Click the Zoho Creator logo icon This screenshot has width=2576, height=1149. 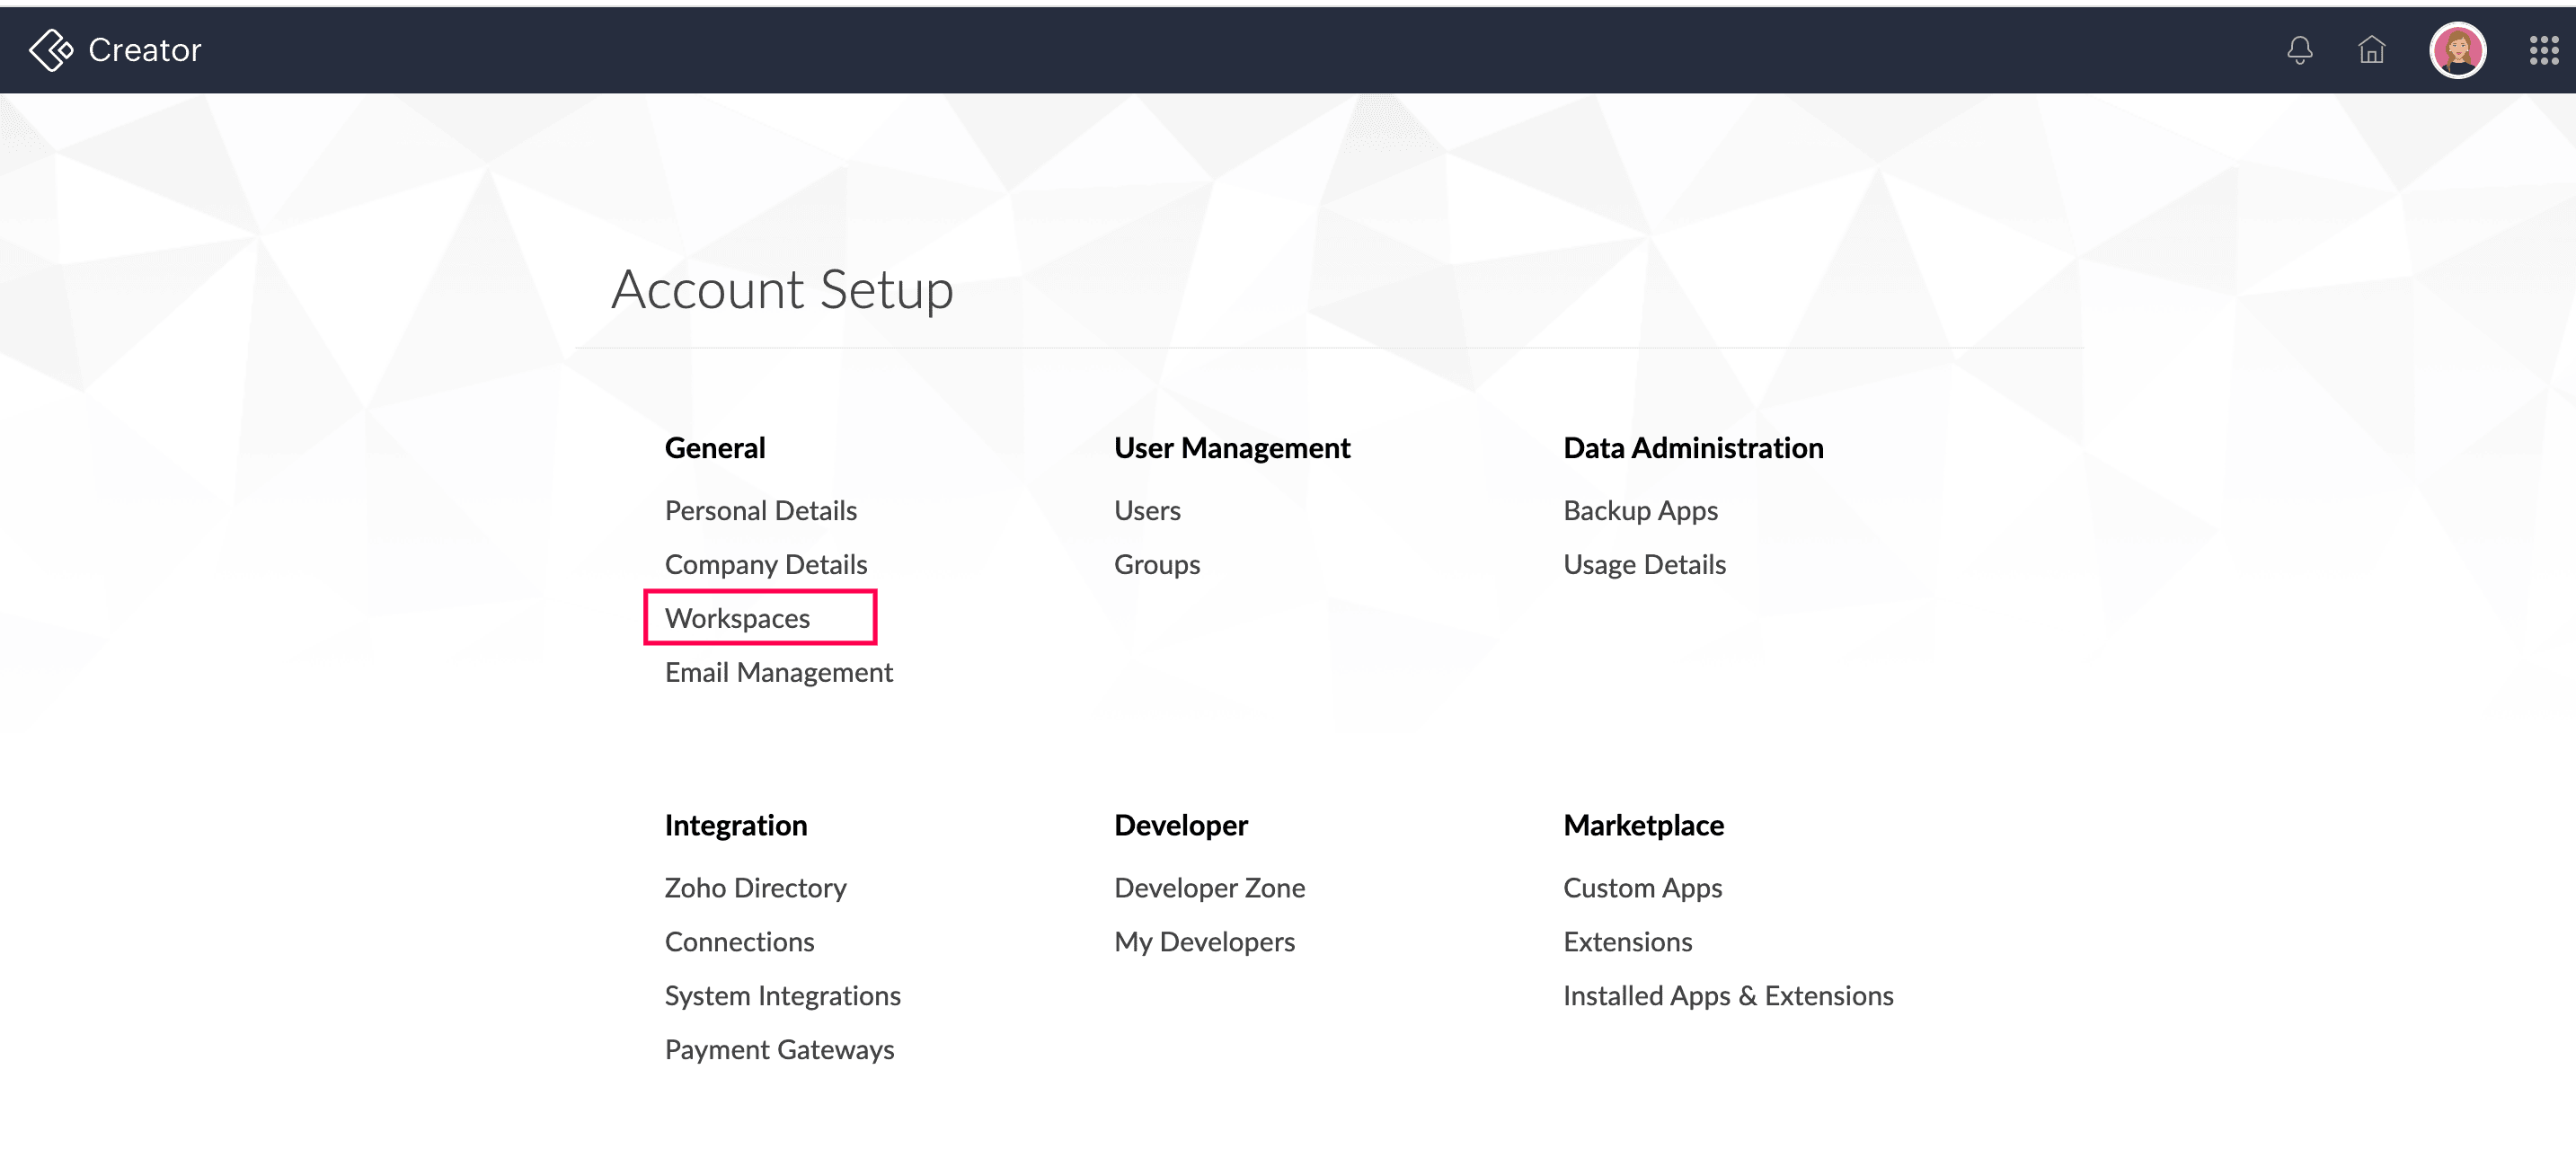pos(51,49)
